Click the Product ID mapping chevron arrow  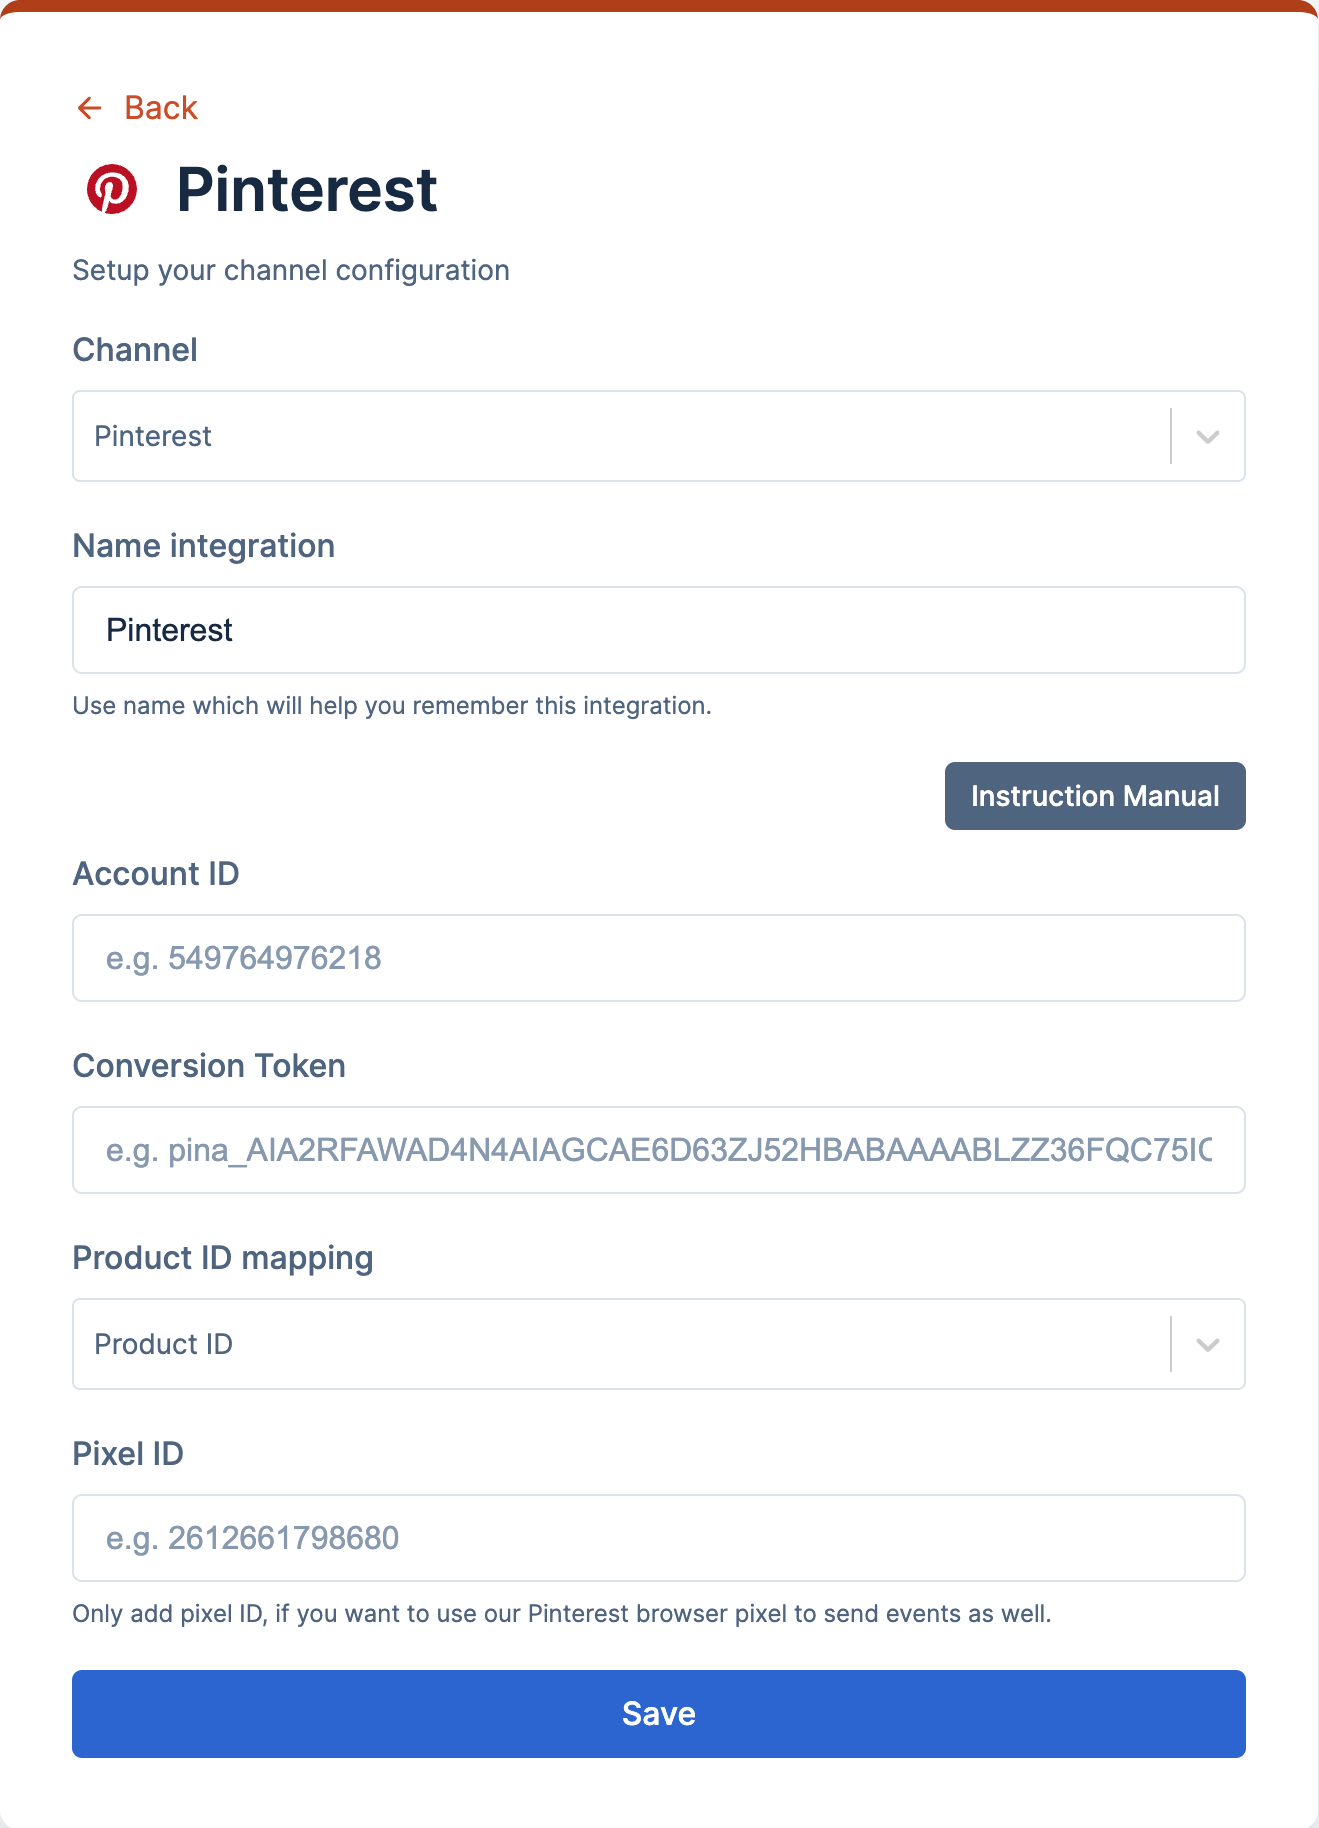[1207, 1345]
